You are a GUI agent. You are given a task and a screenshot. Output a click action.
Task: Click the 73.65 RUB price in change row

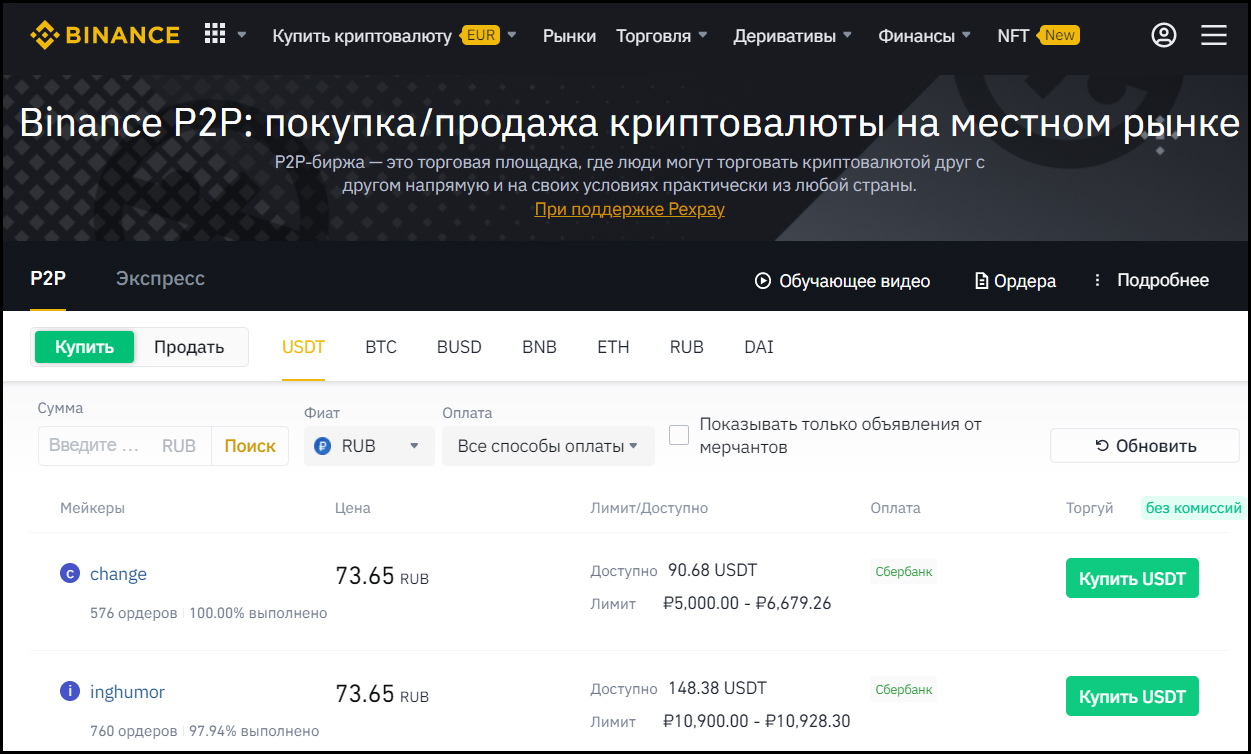pos(382,576)
